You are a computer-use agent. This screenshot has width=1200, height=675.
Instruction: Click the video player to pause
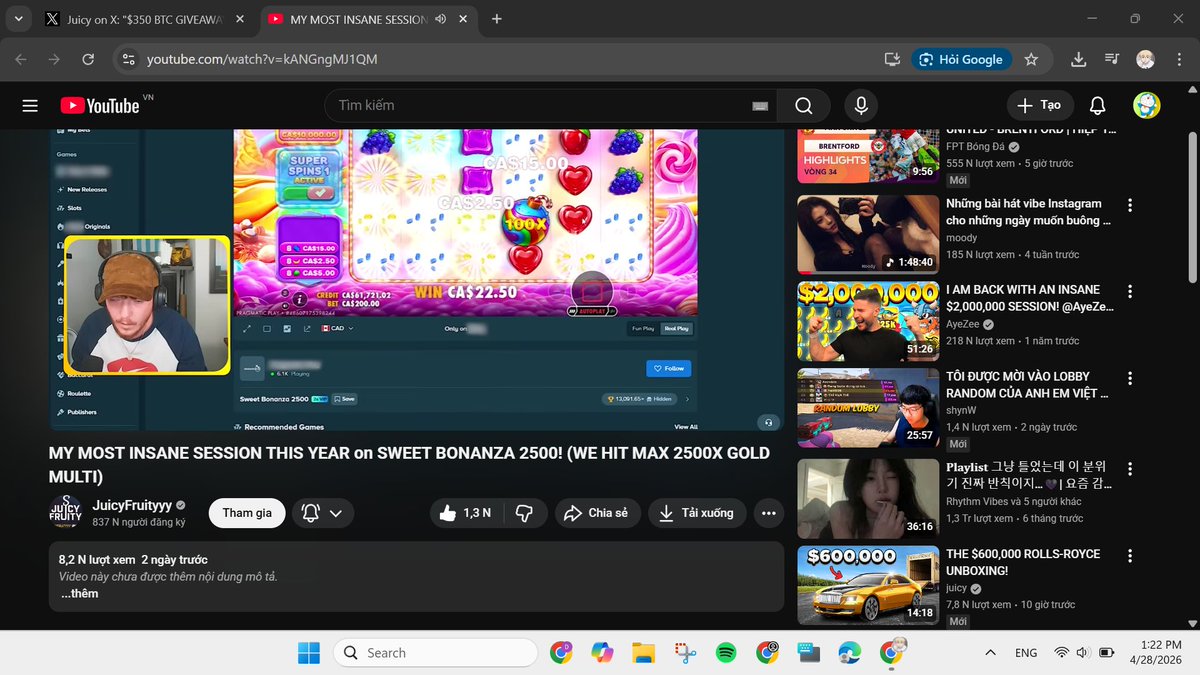[417, 280]
